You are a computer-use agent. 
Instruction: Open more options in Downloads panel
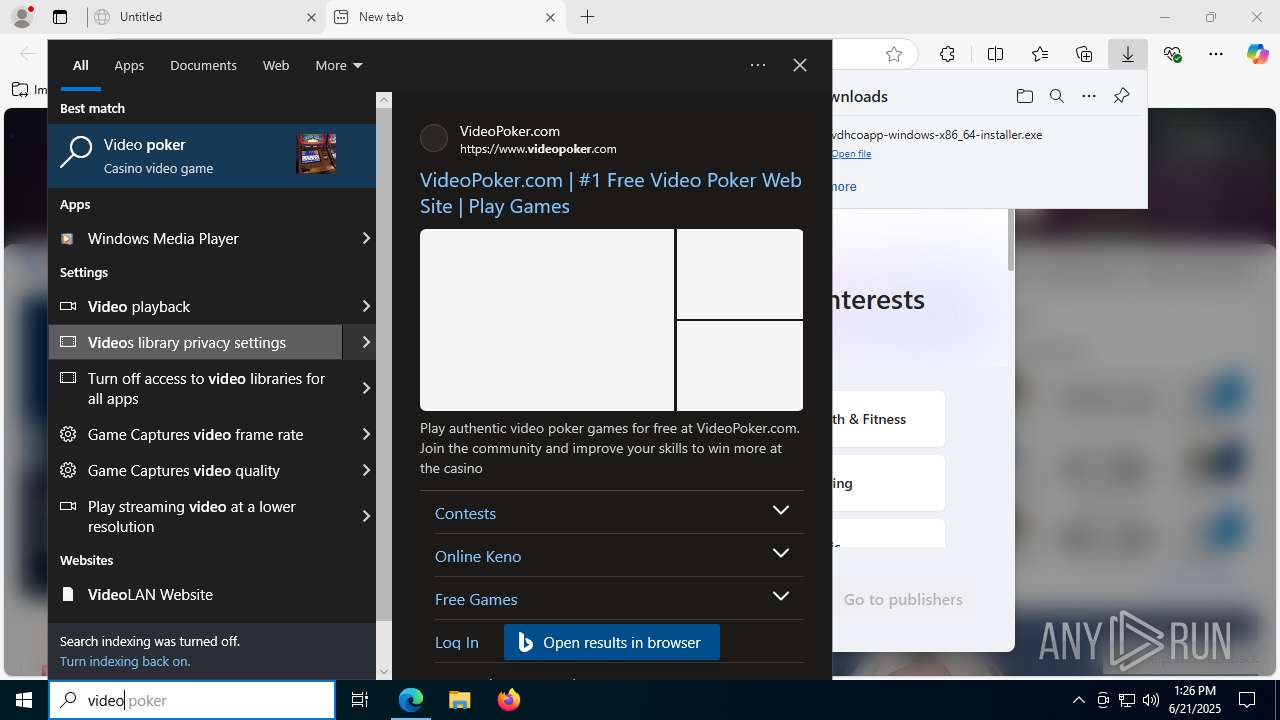click(1089, 96)
